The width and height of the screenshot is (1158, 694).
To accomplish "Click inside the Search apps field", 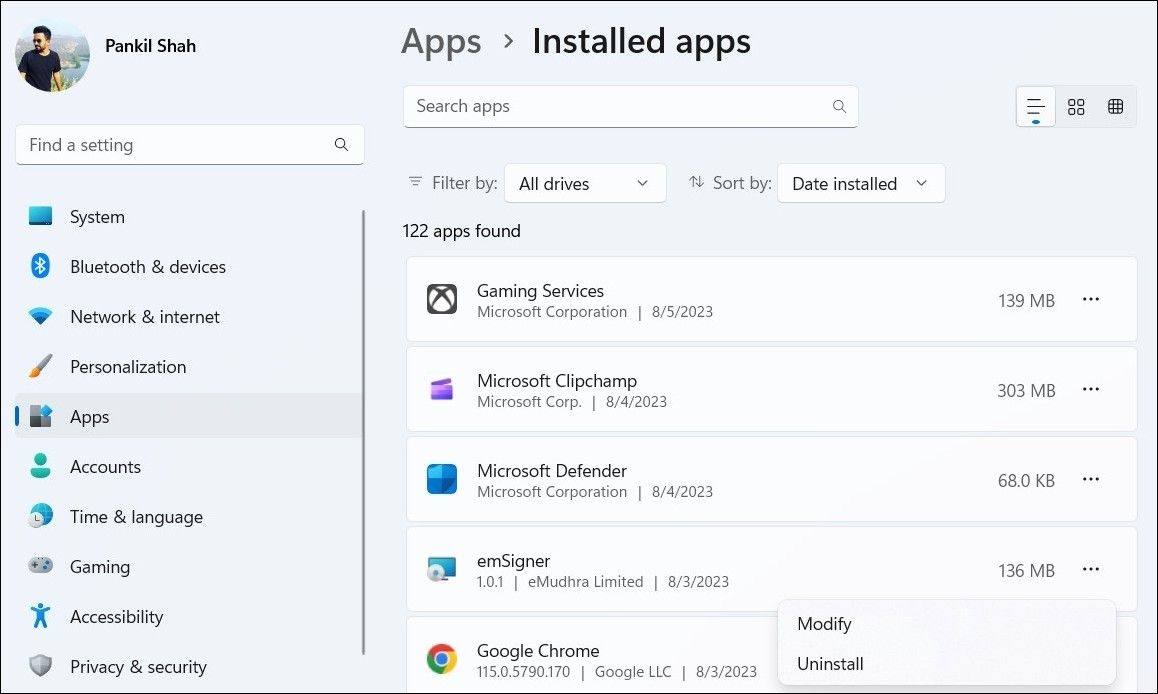I will (x=630, y=106).
